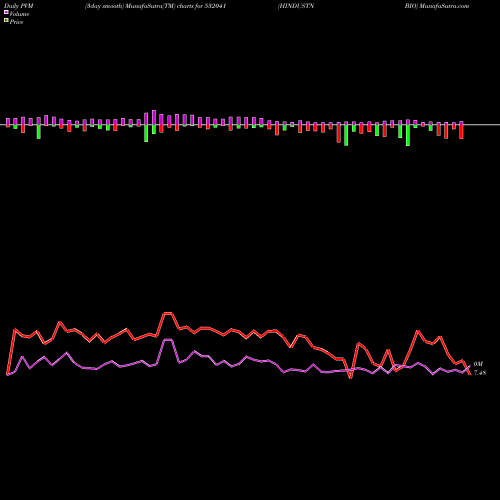Click the 'Price' legend label
The image size is (500, 500).
pos(16,22)
